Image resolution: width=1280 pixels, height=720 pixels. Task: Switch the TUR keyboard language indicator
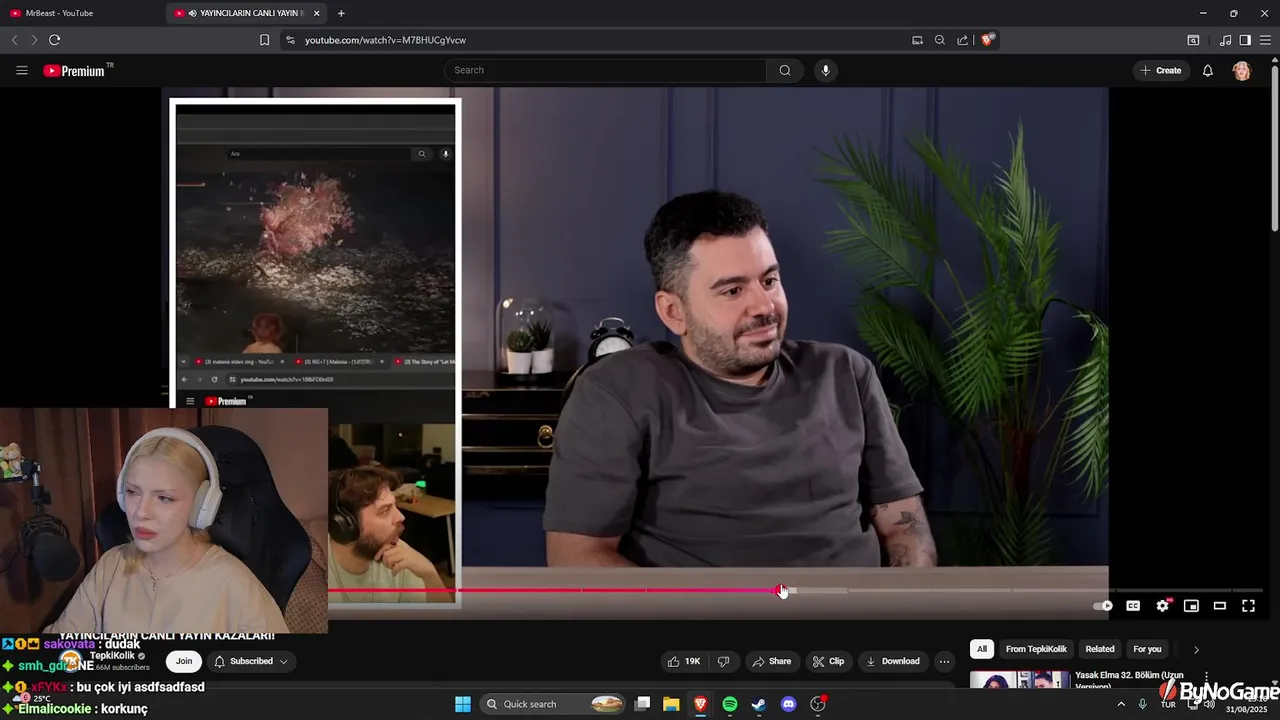(1167, 705)
